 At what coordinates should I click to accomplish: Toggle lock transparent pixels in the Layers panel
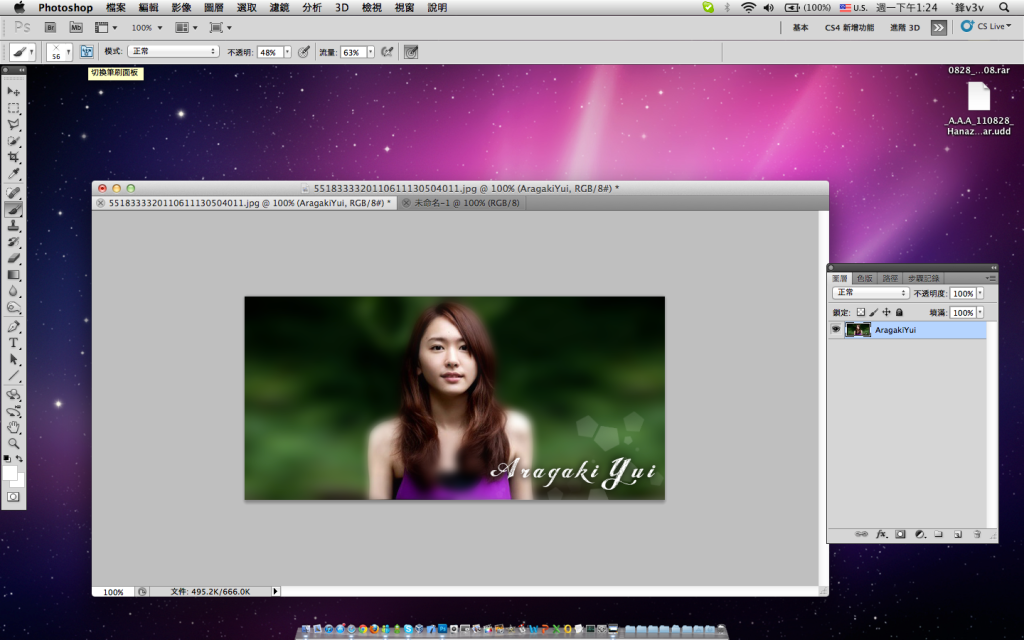860,313
